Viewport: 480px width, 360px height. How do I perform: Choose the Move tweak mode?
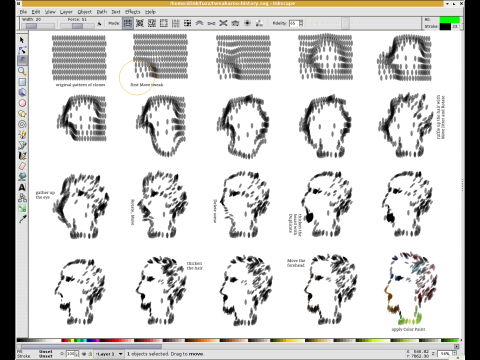pos(128,23)
